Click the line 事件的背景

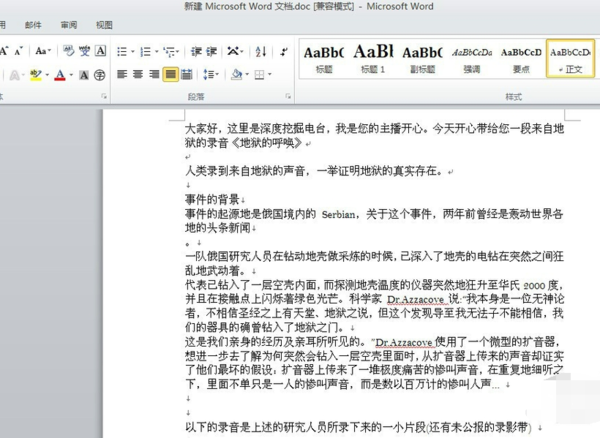(x=212, y=199)
